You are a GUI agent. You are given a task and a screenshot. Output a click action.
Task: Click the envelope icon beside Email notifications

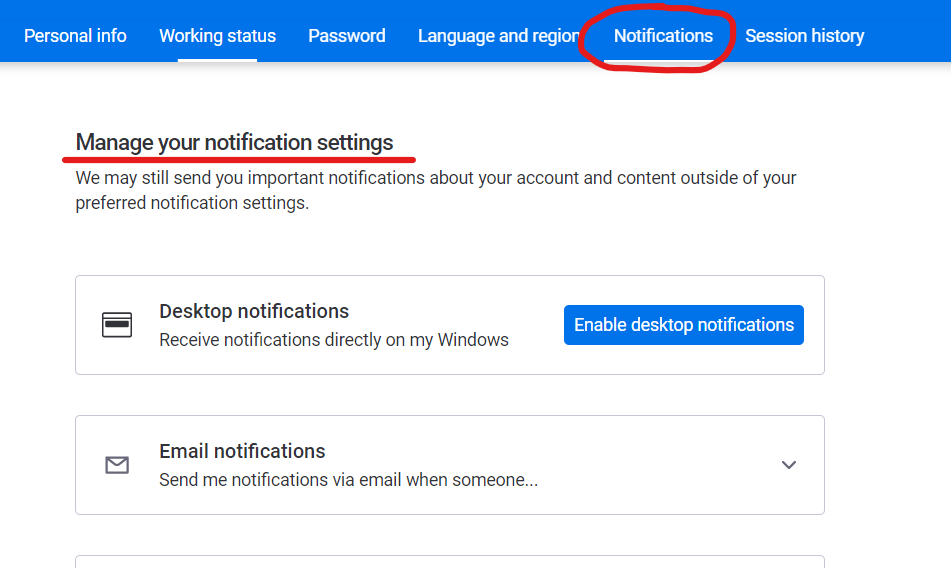pyautogui.click(x=117, y=465)
